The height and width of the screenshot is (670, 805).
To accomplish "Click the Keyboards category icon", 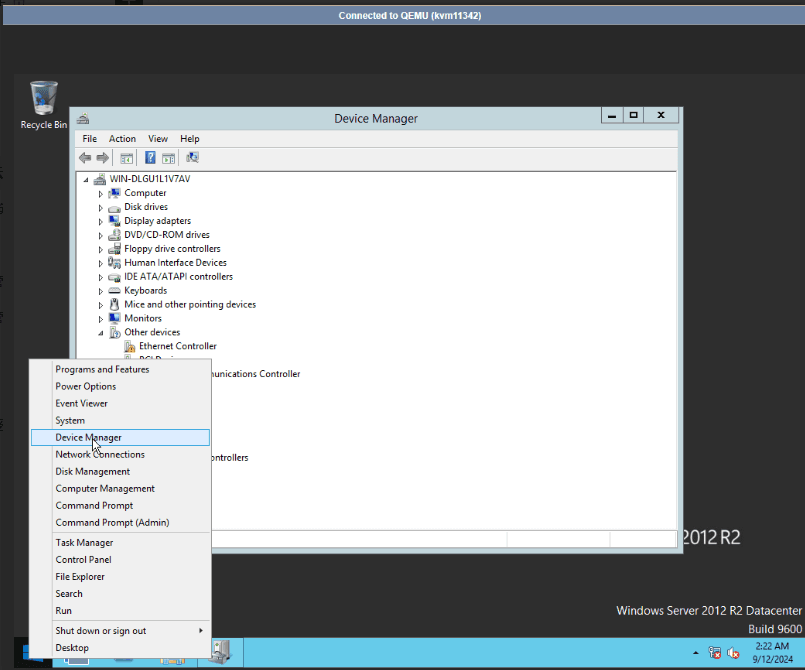I will point(114,291).
